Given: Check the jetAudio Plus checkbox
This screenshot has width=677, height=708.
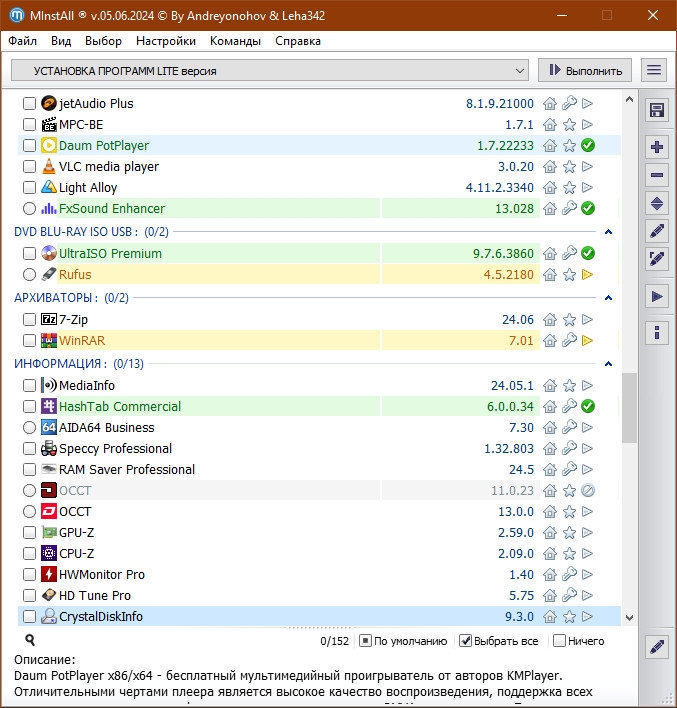Looking at the screenshot, I should pyautogui.click(x=29, y=103).
